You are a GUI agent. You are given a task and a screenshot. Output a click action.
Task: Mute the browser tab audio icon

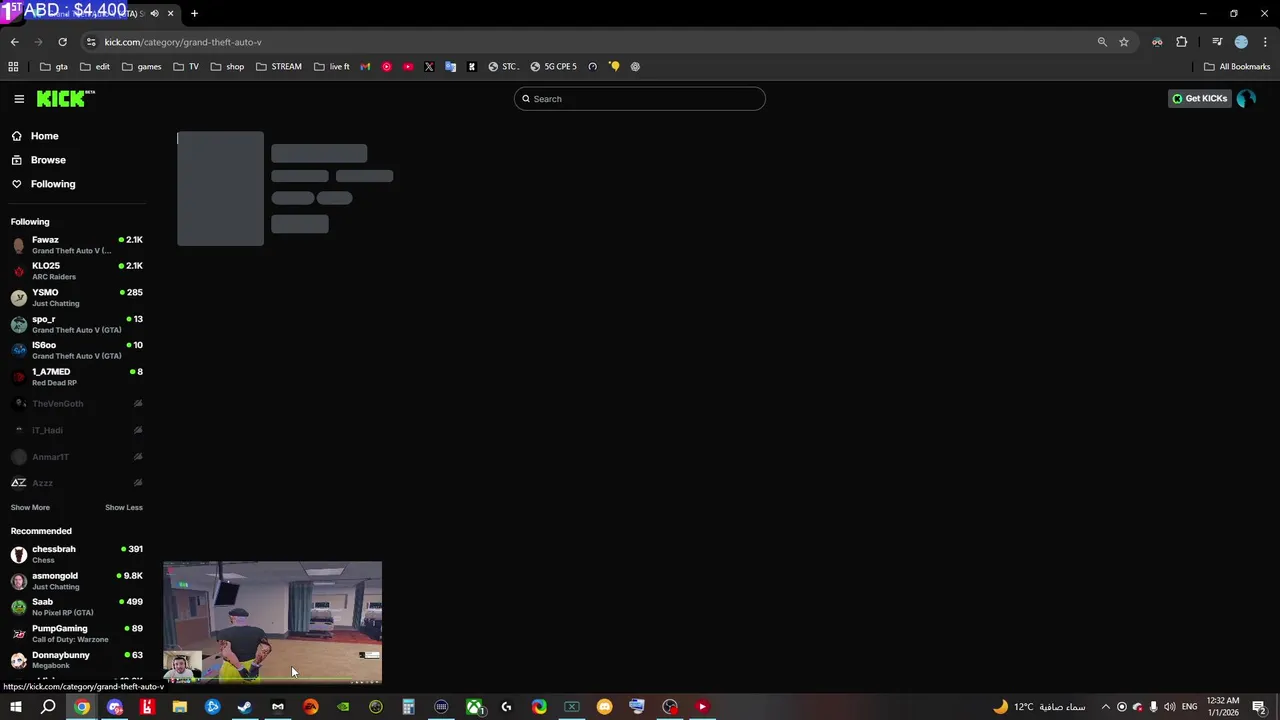pyautogui.click(x=154, y=13)
